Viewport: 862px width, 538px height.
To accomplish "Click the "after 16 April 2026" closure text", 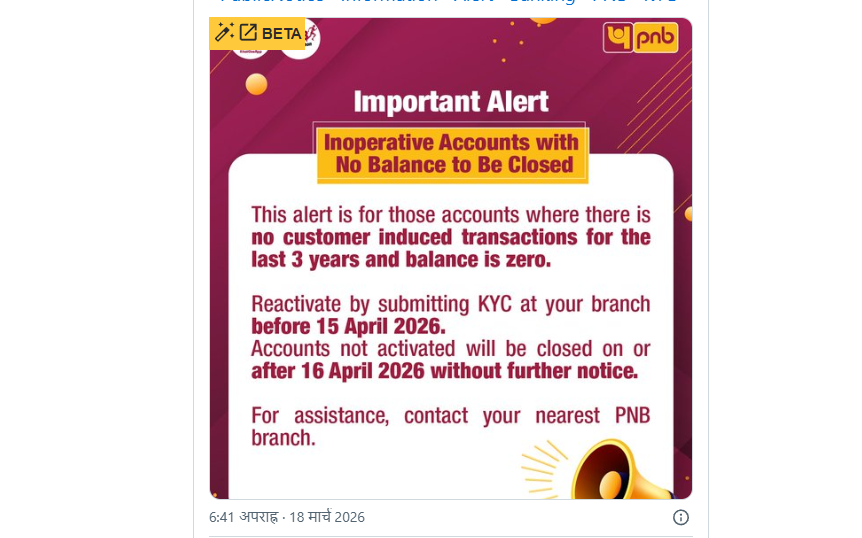I will click(444, 371).
